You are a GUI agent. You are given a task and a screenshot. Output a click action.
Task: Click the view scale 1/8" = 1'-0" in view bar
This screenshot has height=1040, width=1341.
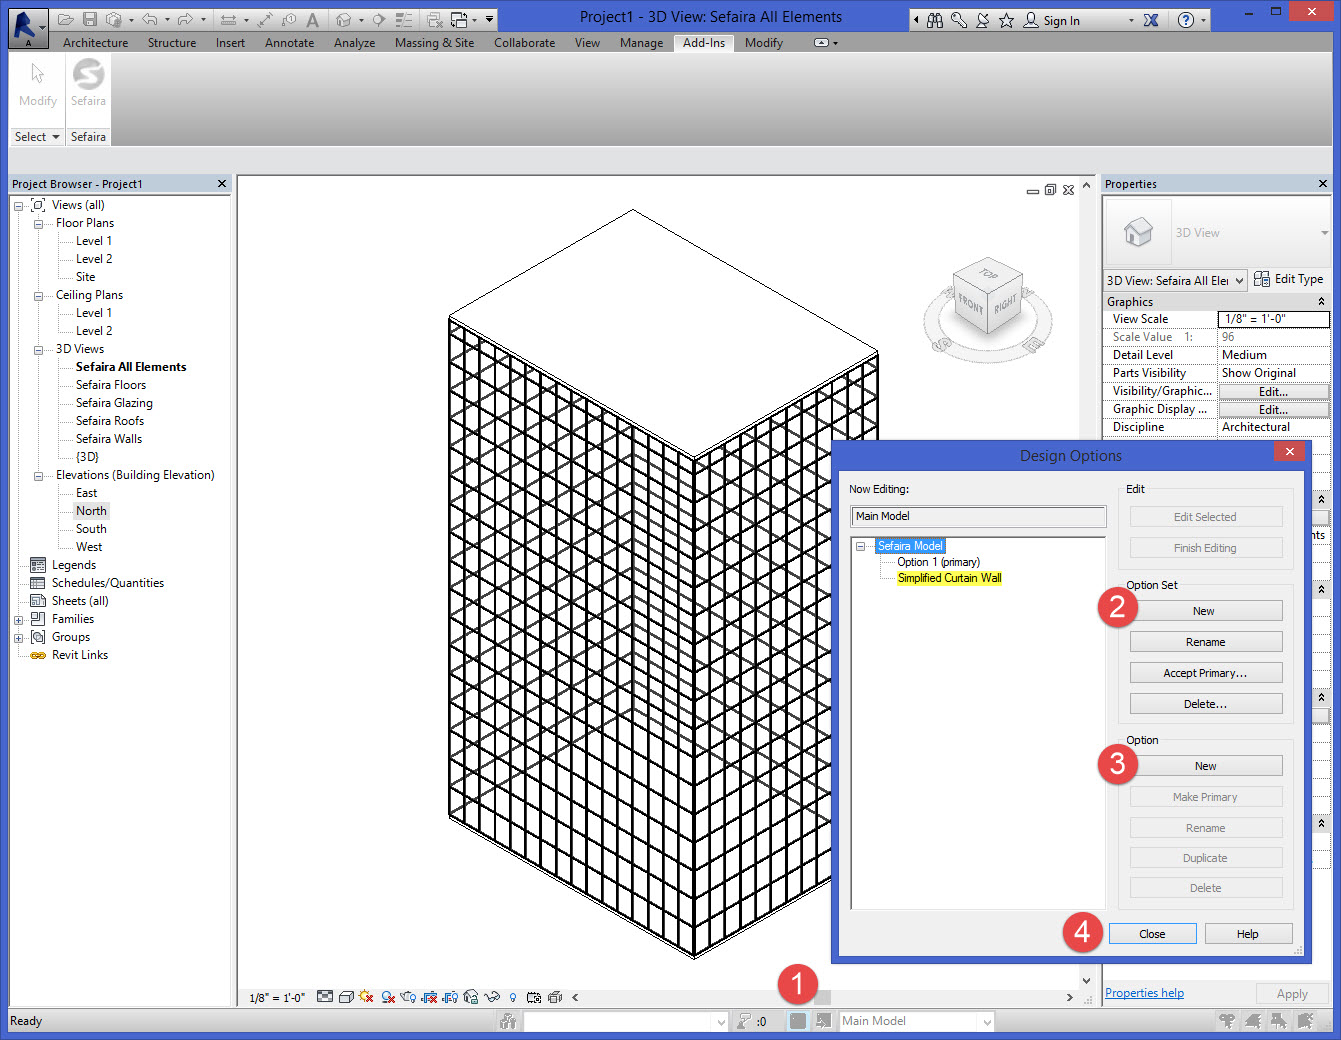click(277, 998)
